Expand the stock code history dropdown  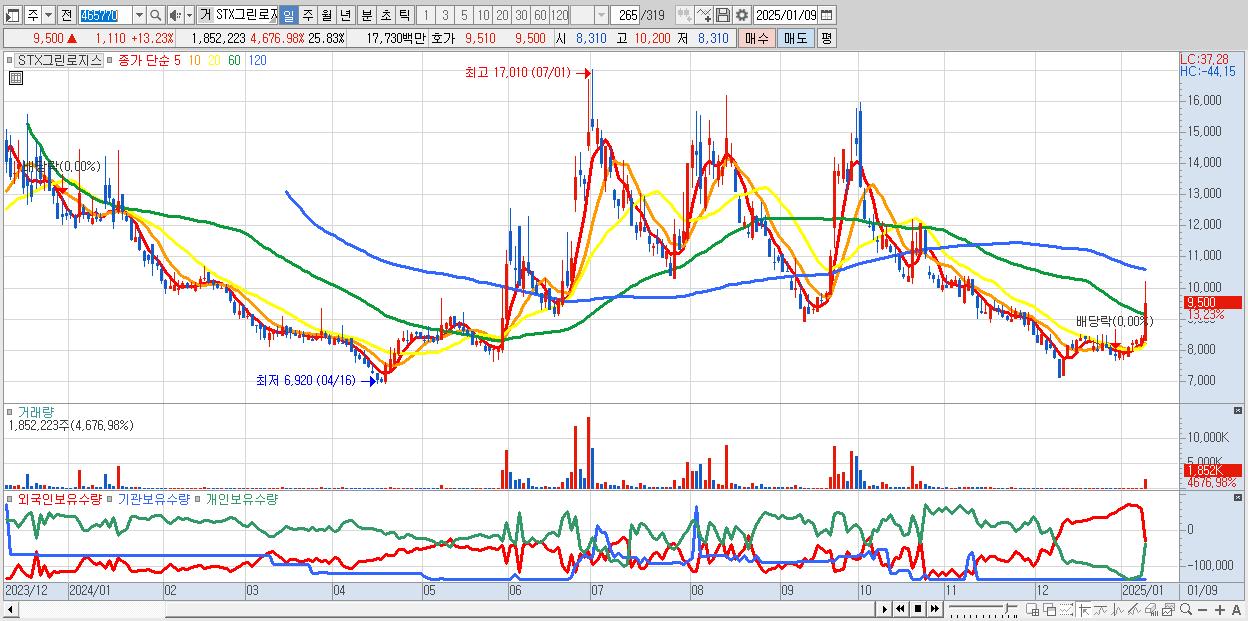coord(139,15)
